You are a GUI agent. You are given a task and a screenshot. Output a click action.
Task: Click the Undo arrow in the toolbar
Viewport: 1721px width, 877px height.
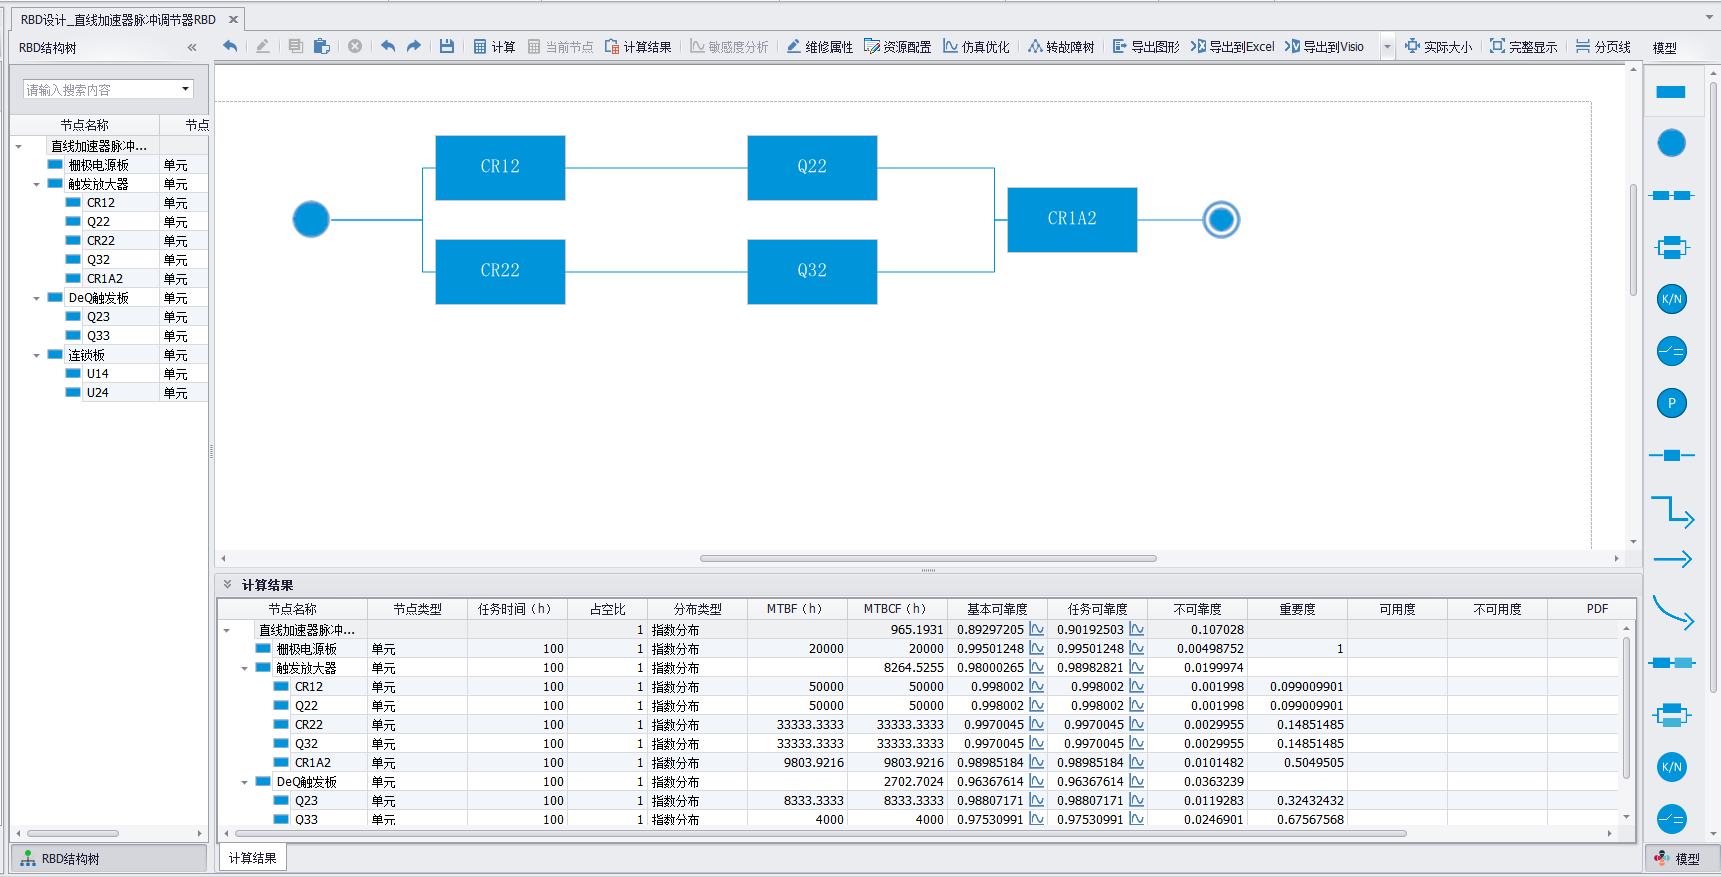[388, 46]
